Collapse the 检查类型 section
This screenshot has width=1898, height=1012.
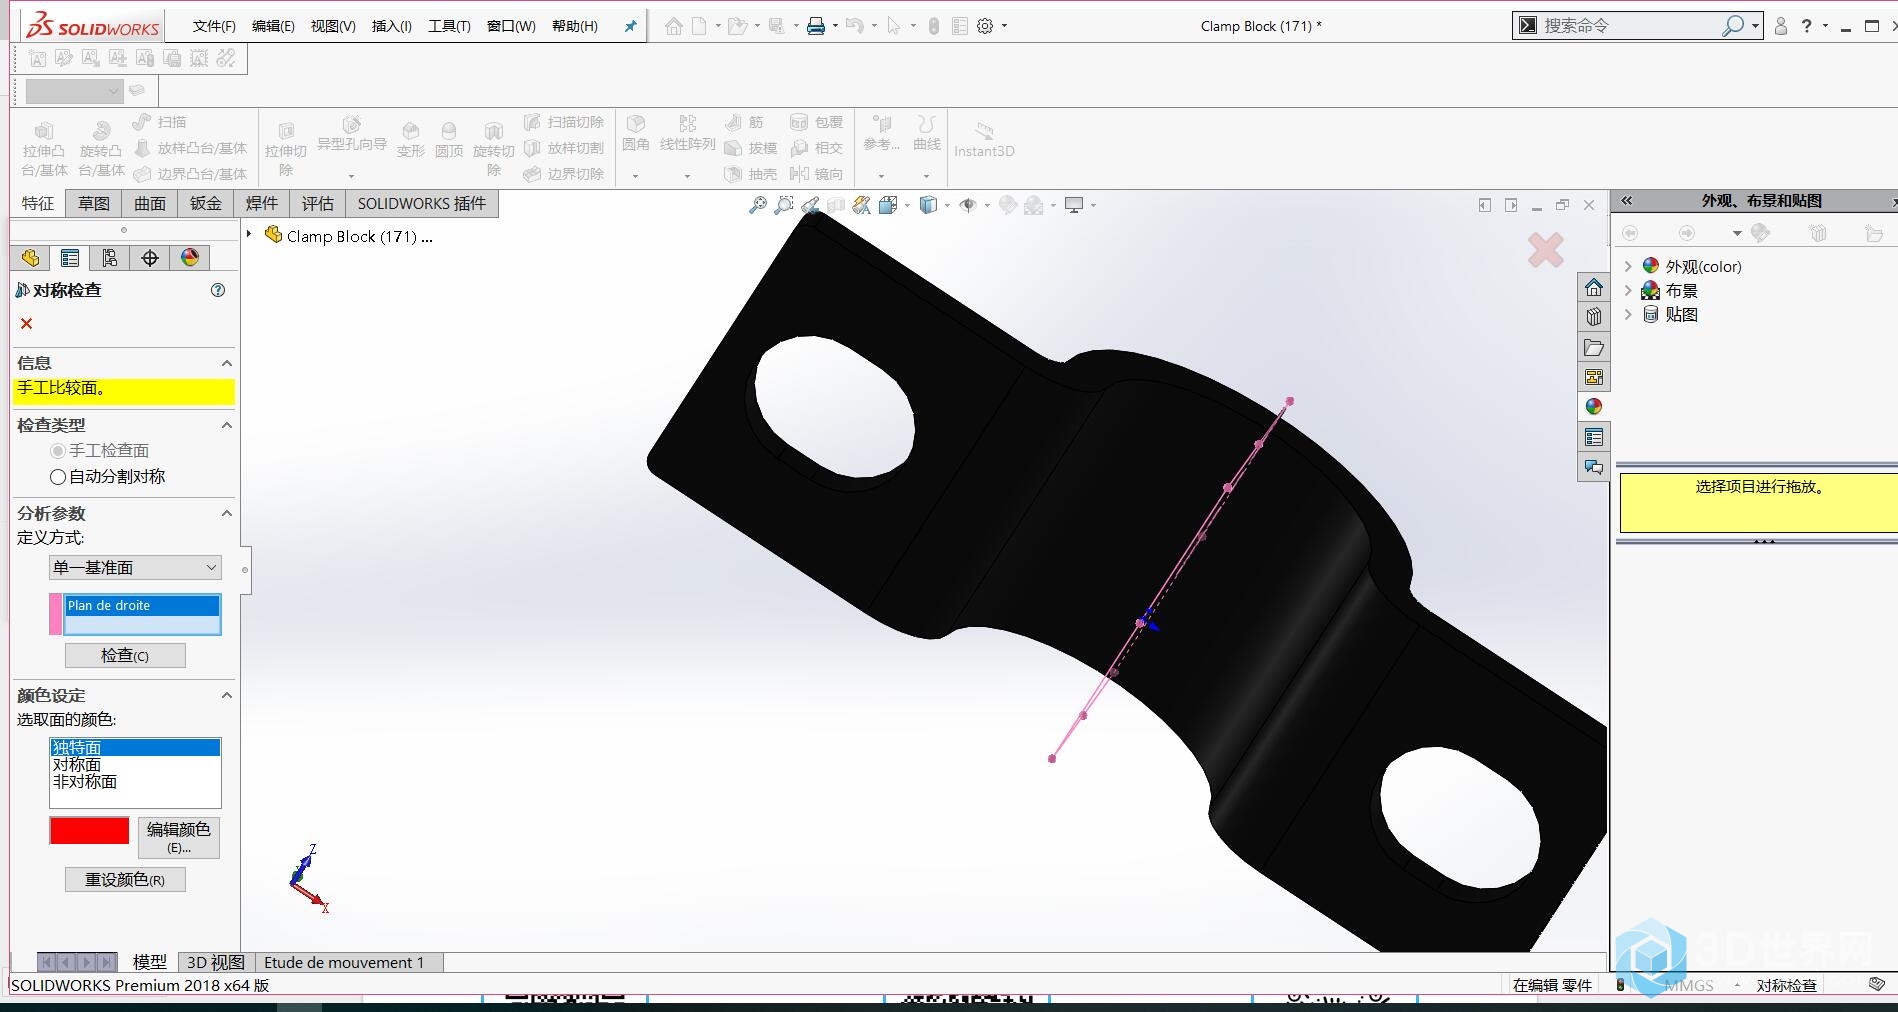[227, 425]
